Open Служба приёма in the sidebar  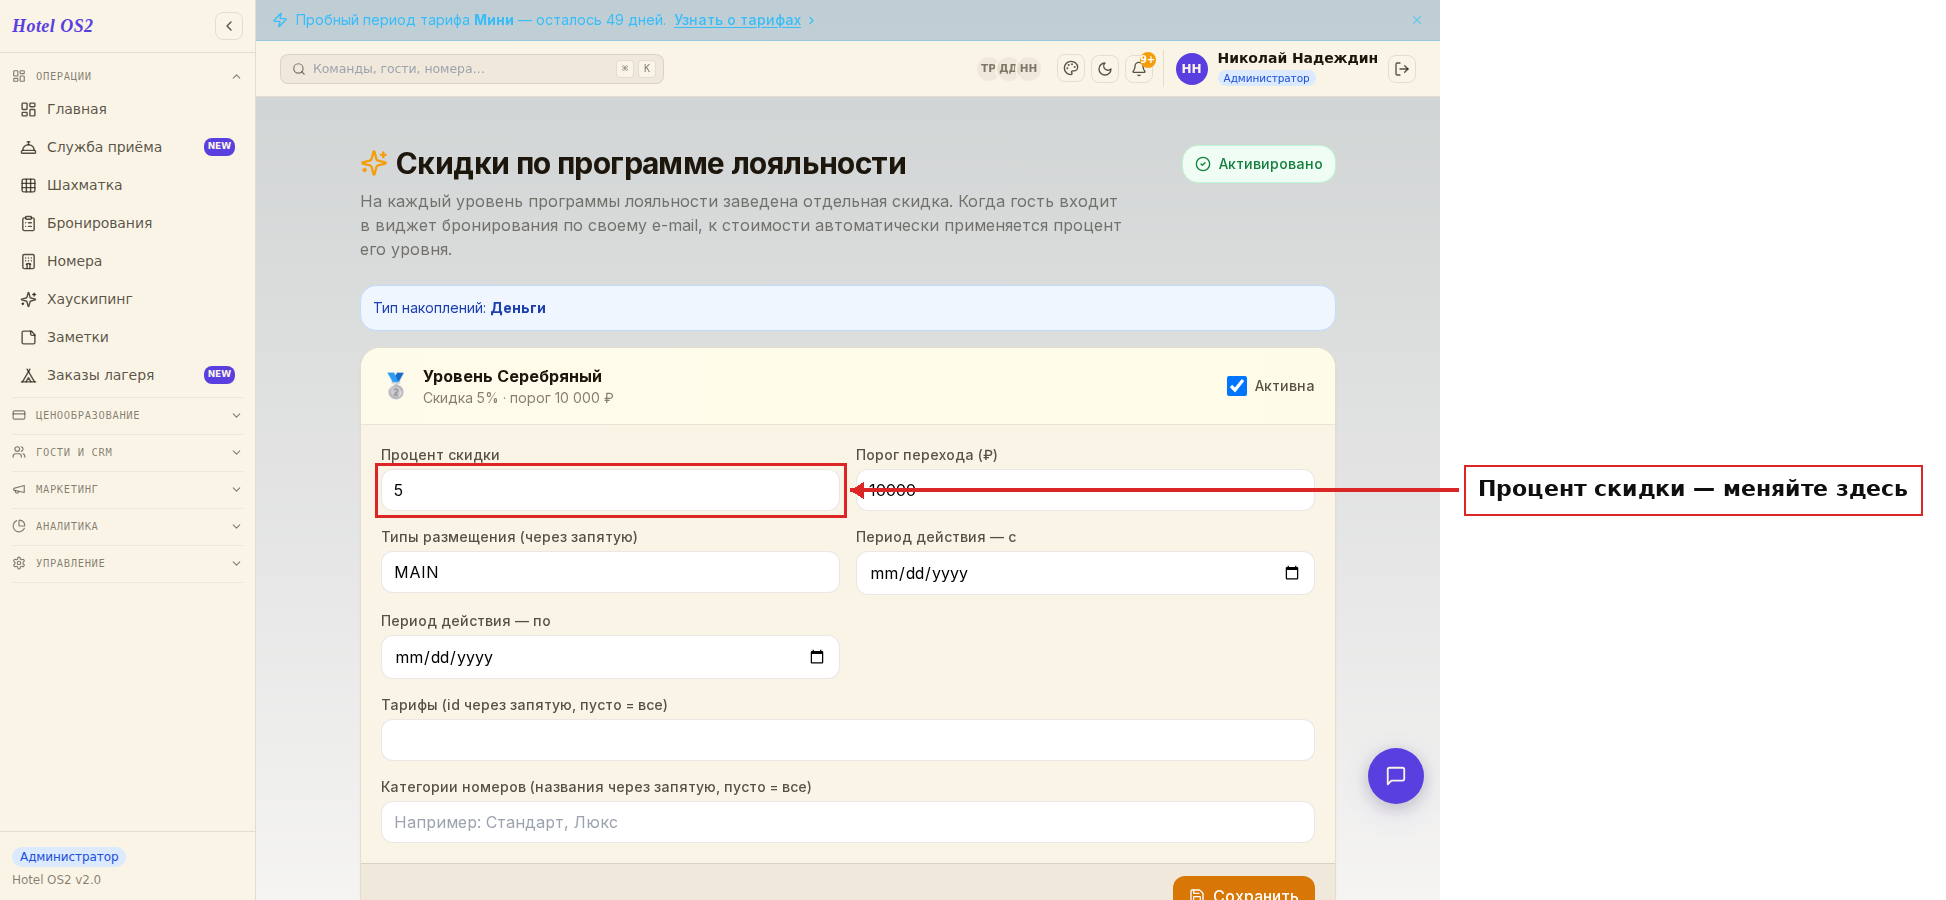(x=127, y=147)
